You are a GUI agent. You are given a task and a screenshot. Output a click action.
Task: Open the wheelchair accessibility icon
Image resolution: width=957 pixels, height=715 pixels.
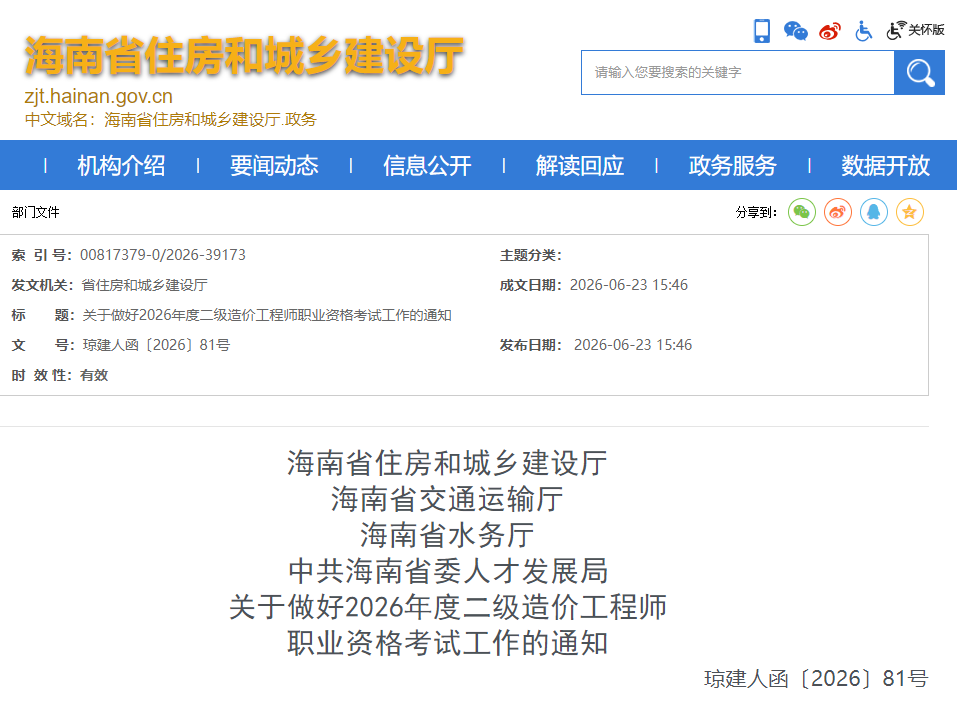tap(864, 31)
